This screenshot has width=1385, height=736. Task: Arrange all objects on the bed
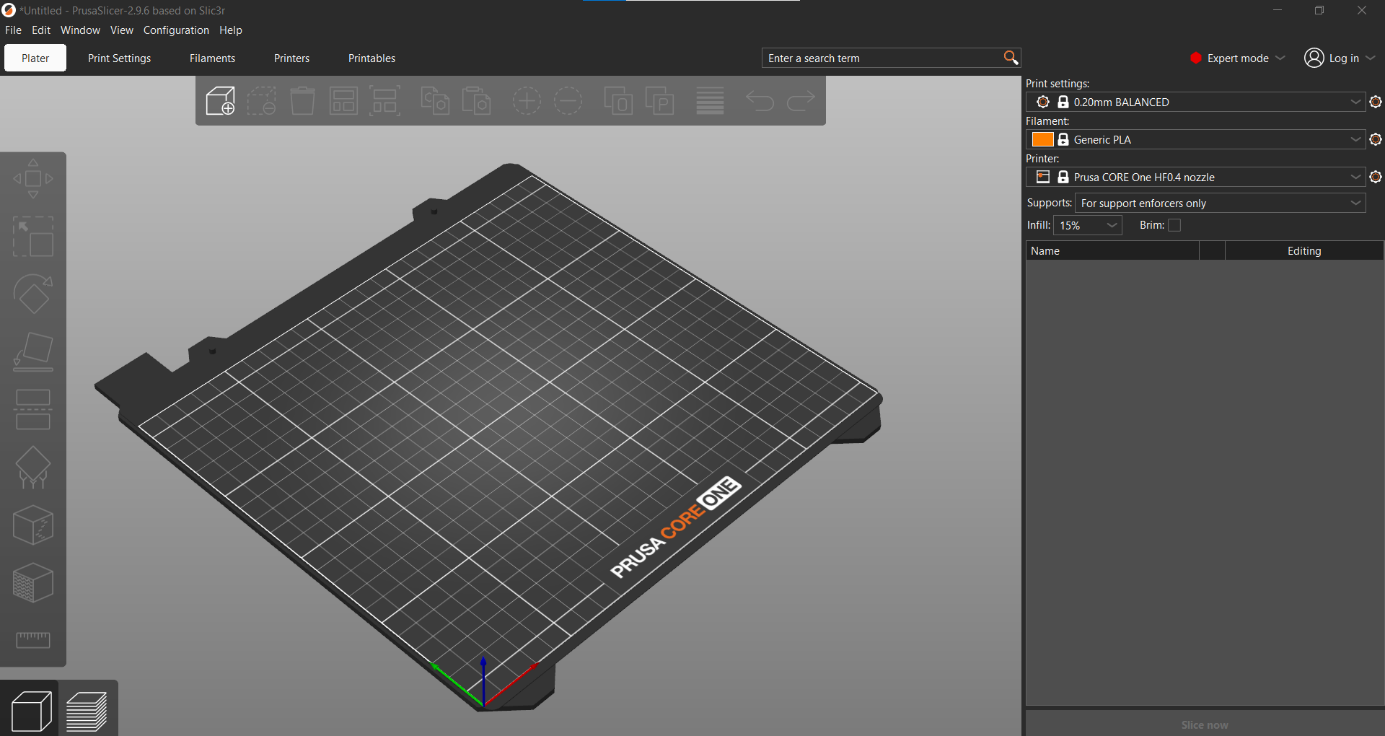(x=344, y=101)
